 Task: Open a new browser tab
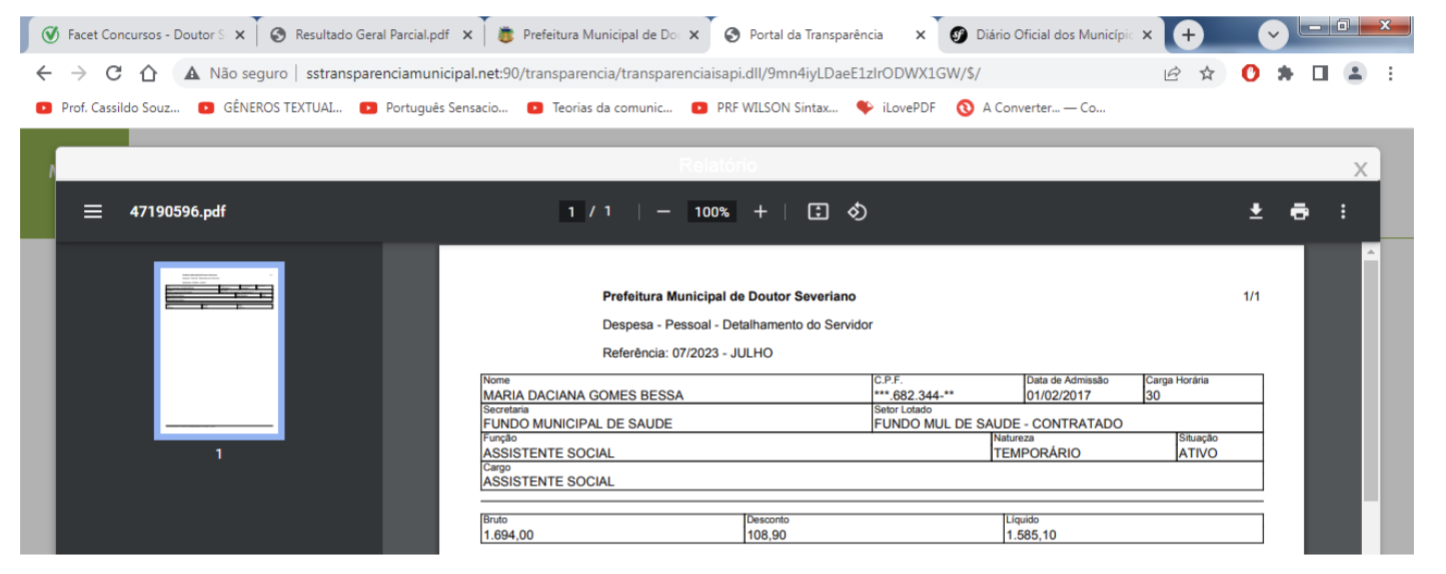click(1187, 35)
